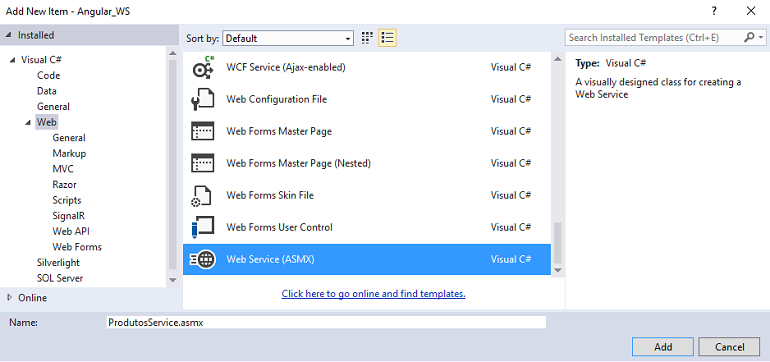This screenshot has width=770, height=362.
Task: Collapse the Visual C# tree node
Action: (x=12, y=60)
